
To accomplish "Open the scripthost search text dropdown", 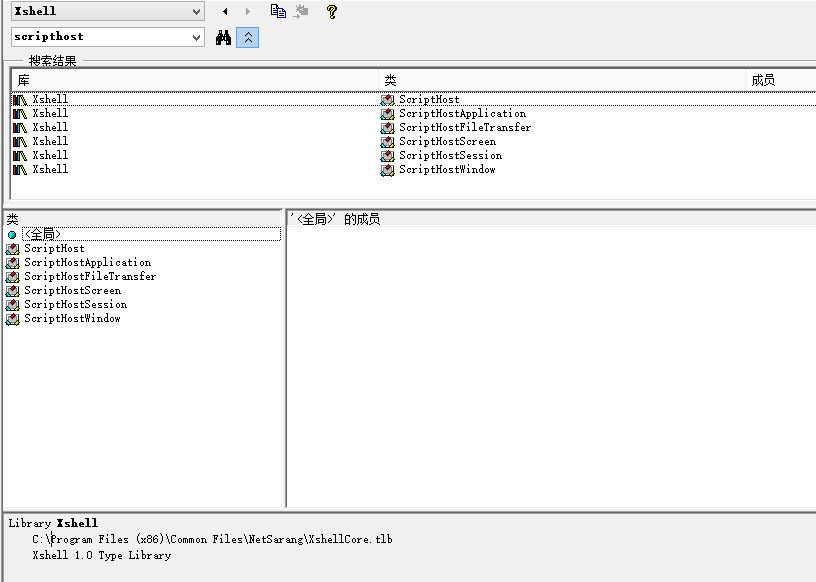I will [x=196, y=37].
